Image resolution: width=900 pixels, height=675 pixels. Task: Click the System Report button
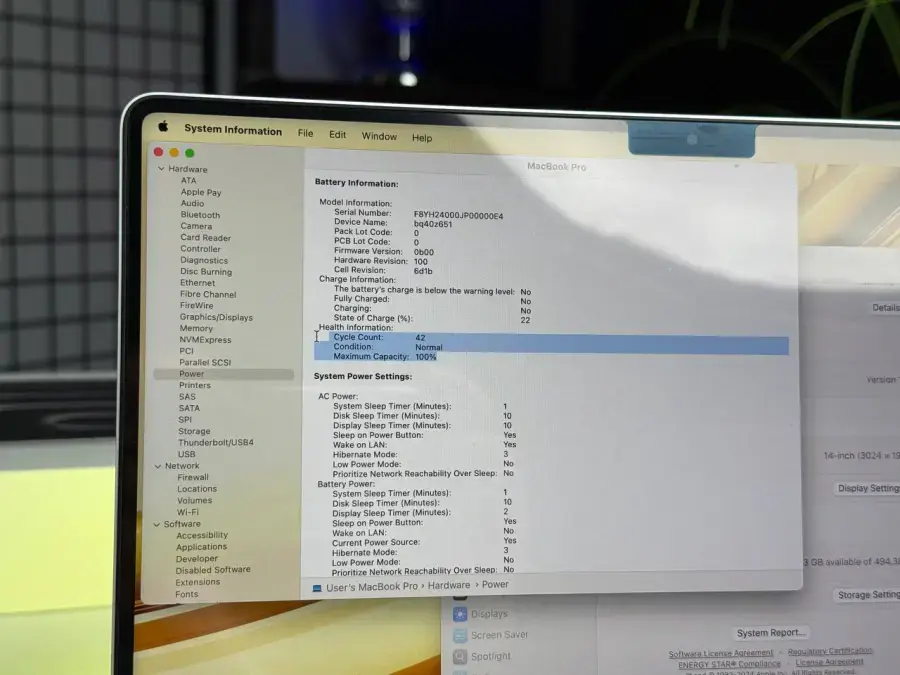[x=770, y=633]
